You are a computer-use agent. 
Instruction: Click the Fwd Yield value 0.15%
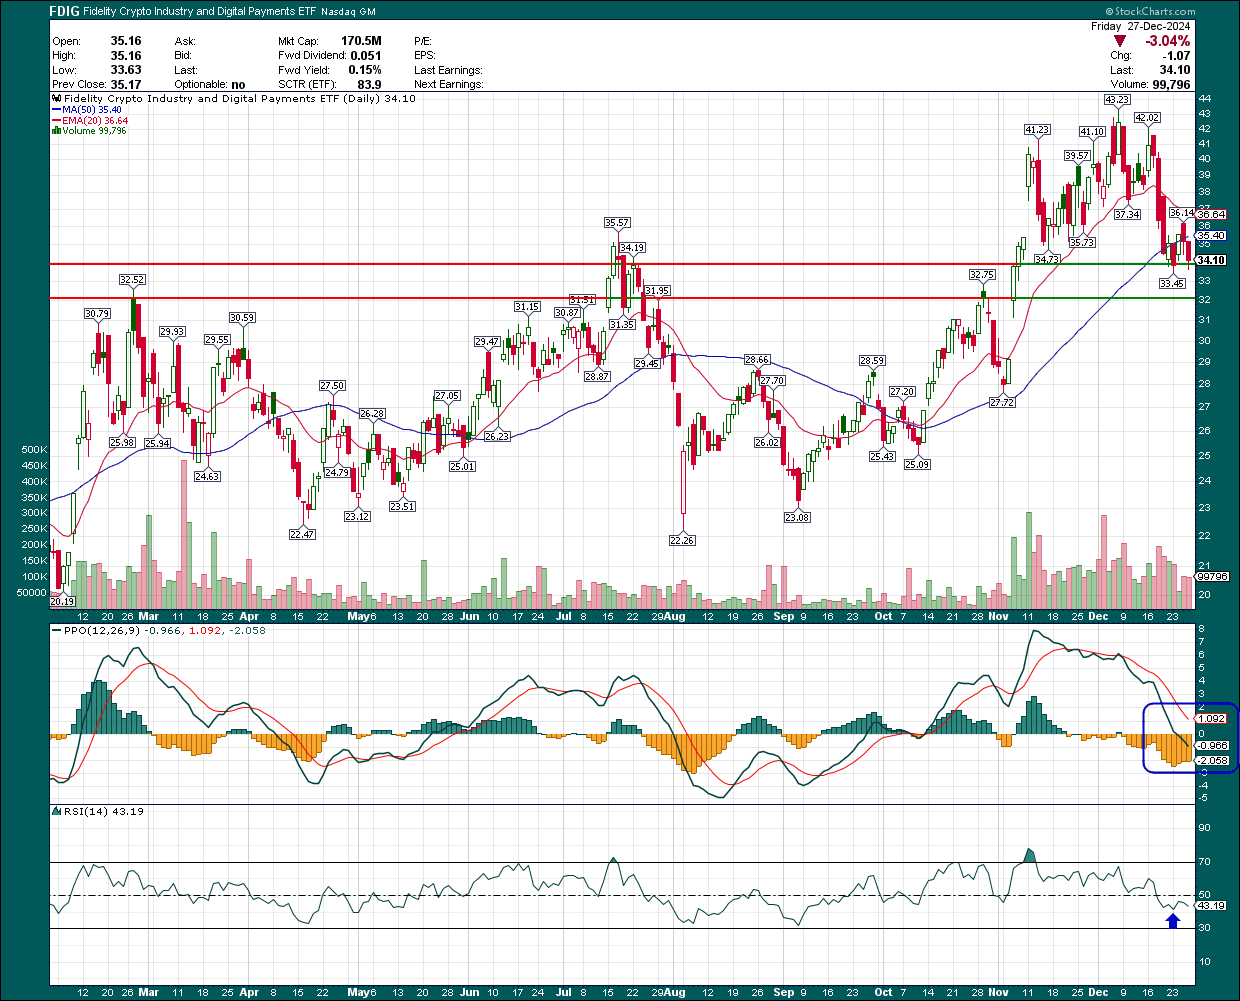pyautogui.click(x=365, y=70)
